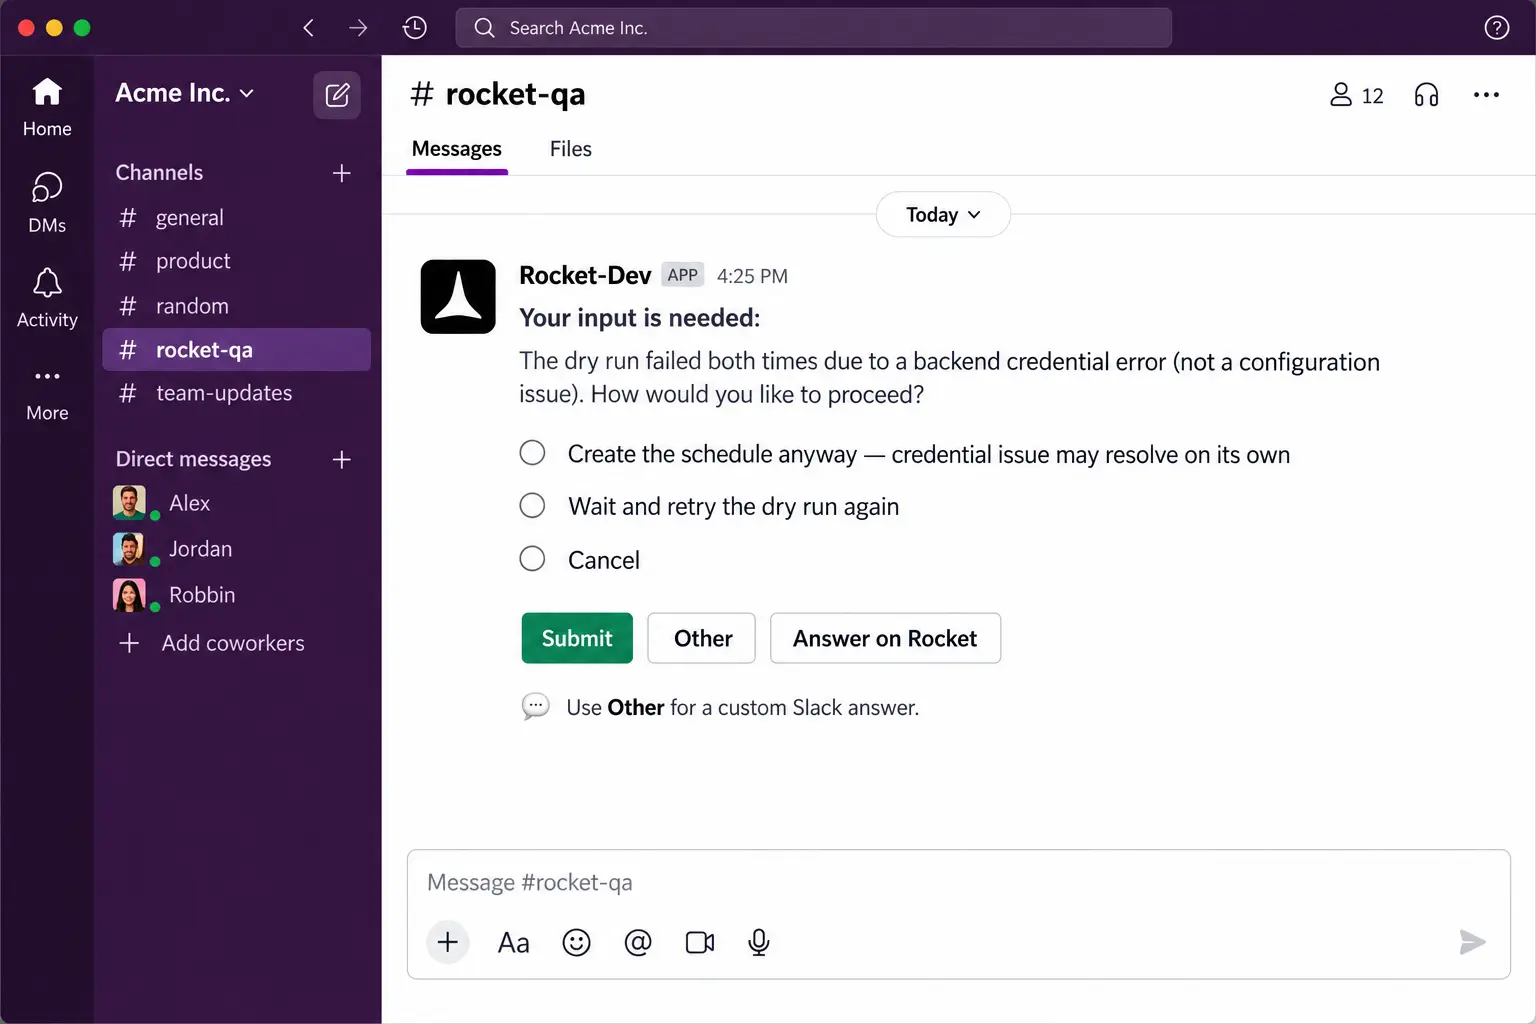
Task: Click the Direct messages section header
Action: (193, 459)
